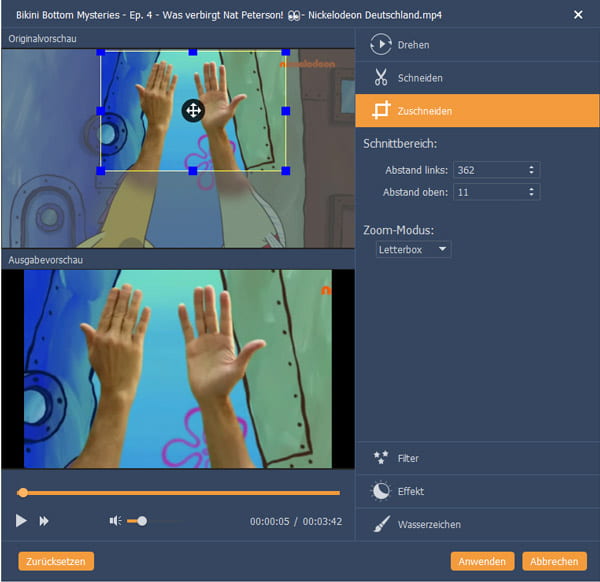Click the Wasserzeichen brush icon
Image resolution: width=600 pixels, height=582 pixels.
coord(380,524)
